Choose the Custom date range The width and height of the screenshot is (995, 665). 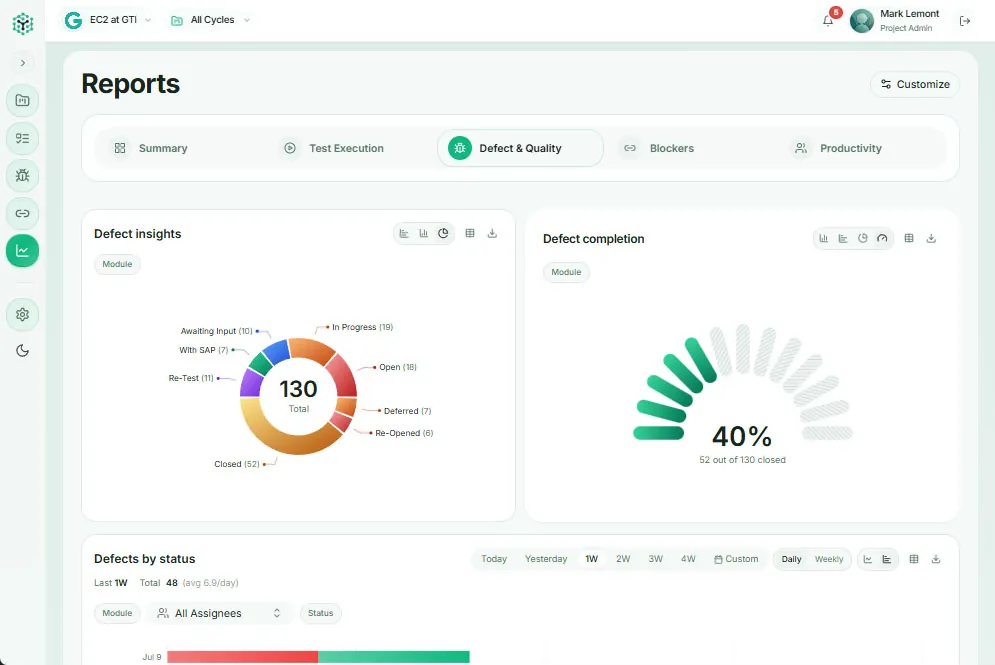[736, 559]
